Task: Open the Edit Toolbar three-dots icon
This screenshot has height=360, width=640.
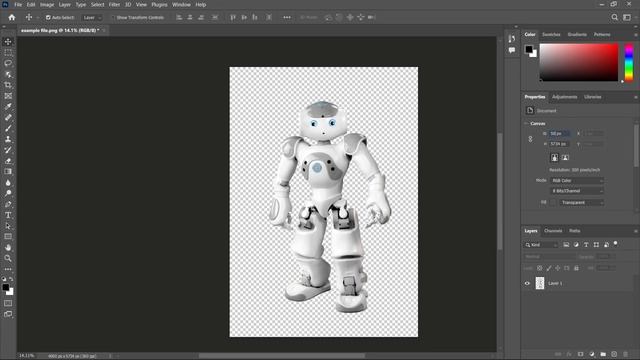Action: point(8,269)
